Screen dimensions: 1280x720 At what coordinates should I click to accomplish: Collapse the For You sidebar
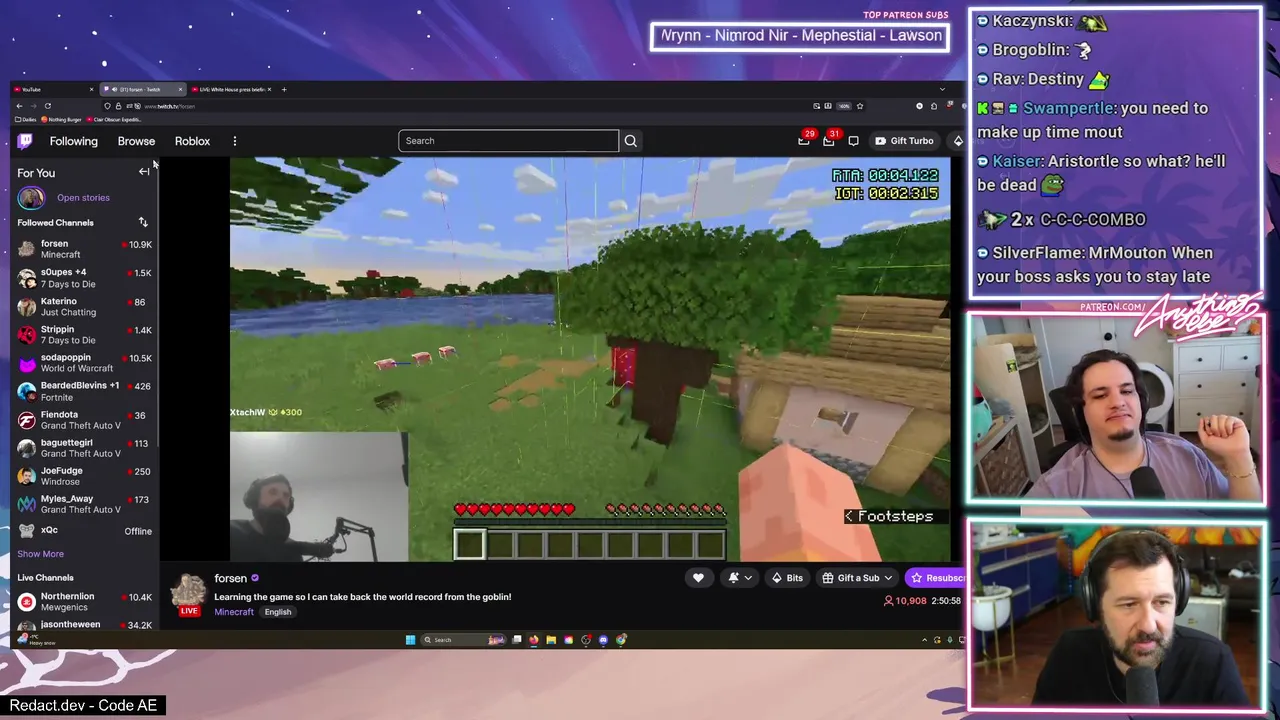pyautogui.click(x=144, y=172)
